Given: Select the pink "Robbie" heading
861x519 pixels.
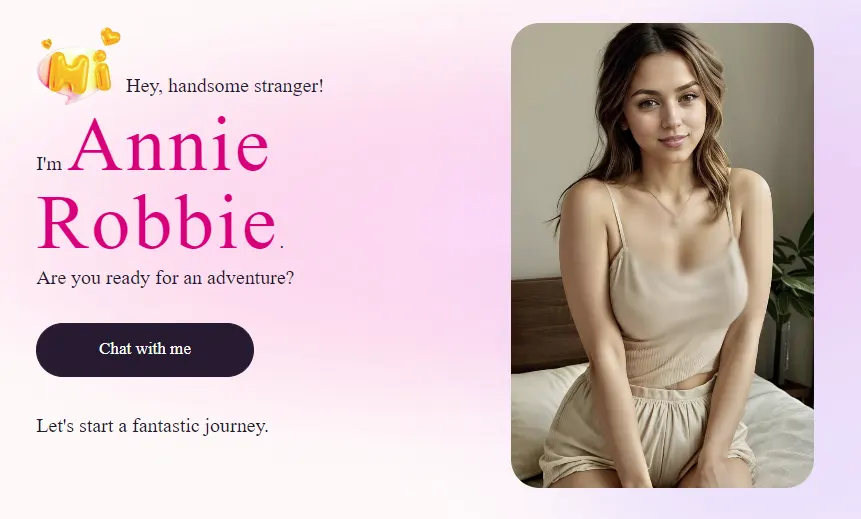Looking at the screenshot, I should click(x=157, y=222).
